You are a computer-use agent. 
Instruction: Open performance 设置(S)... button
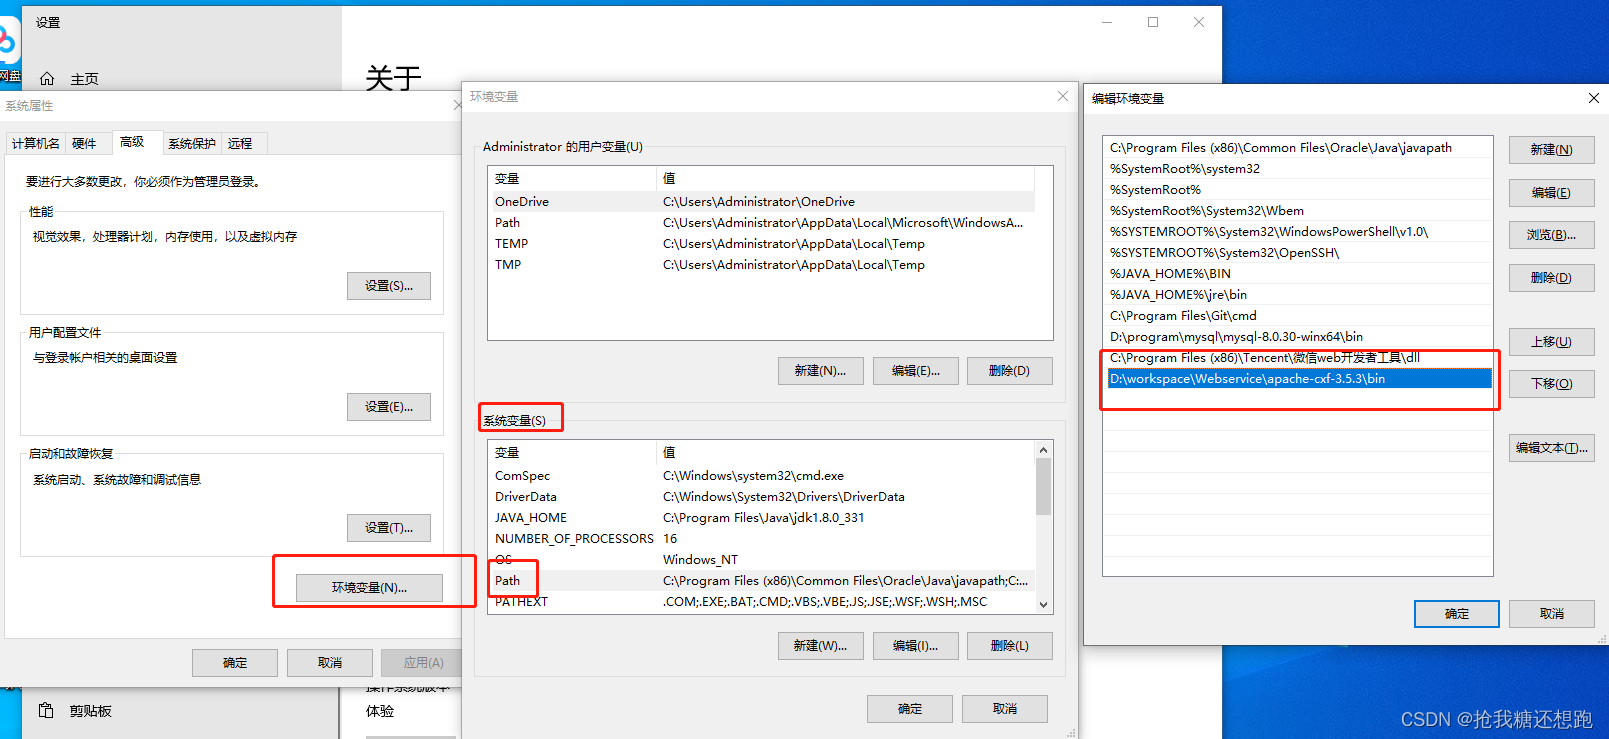coord(389,286)
